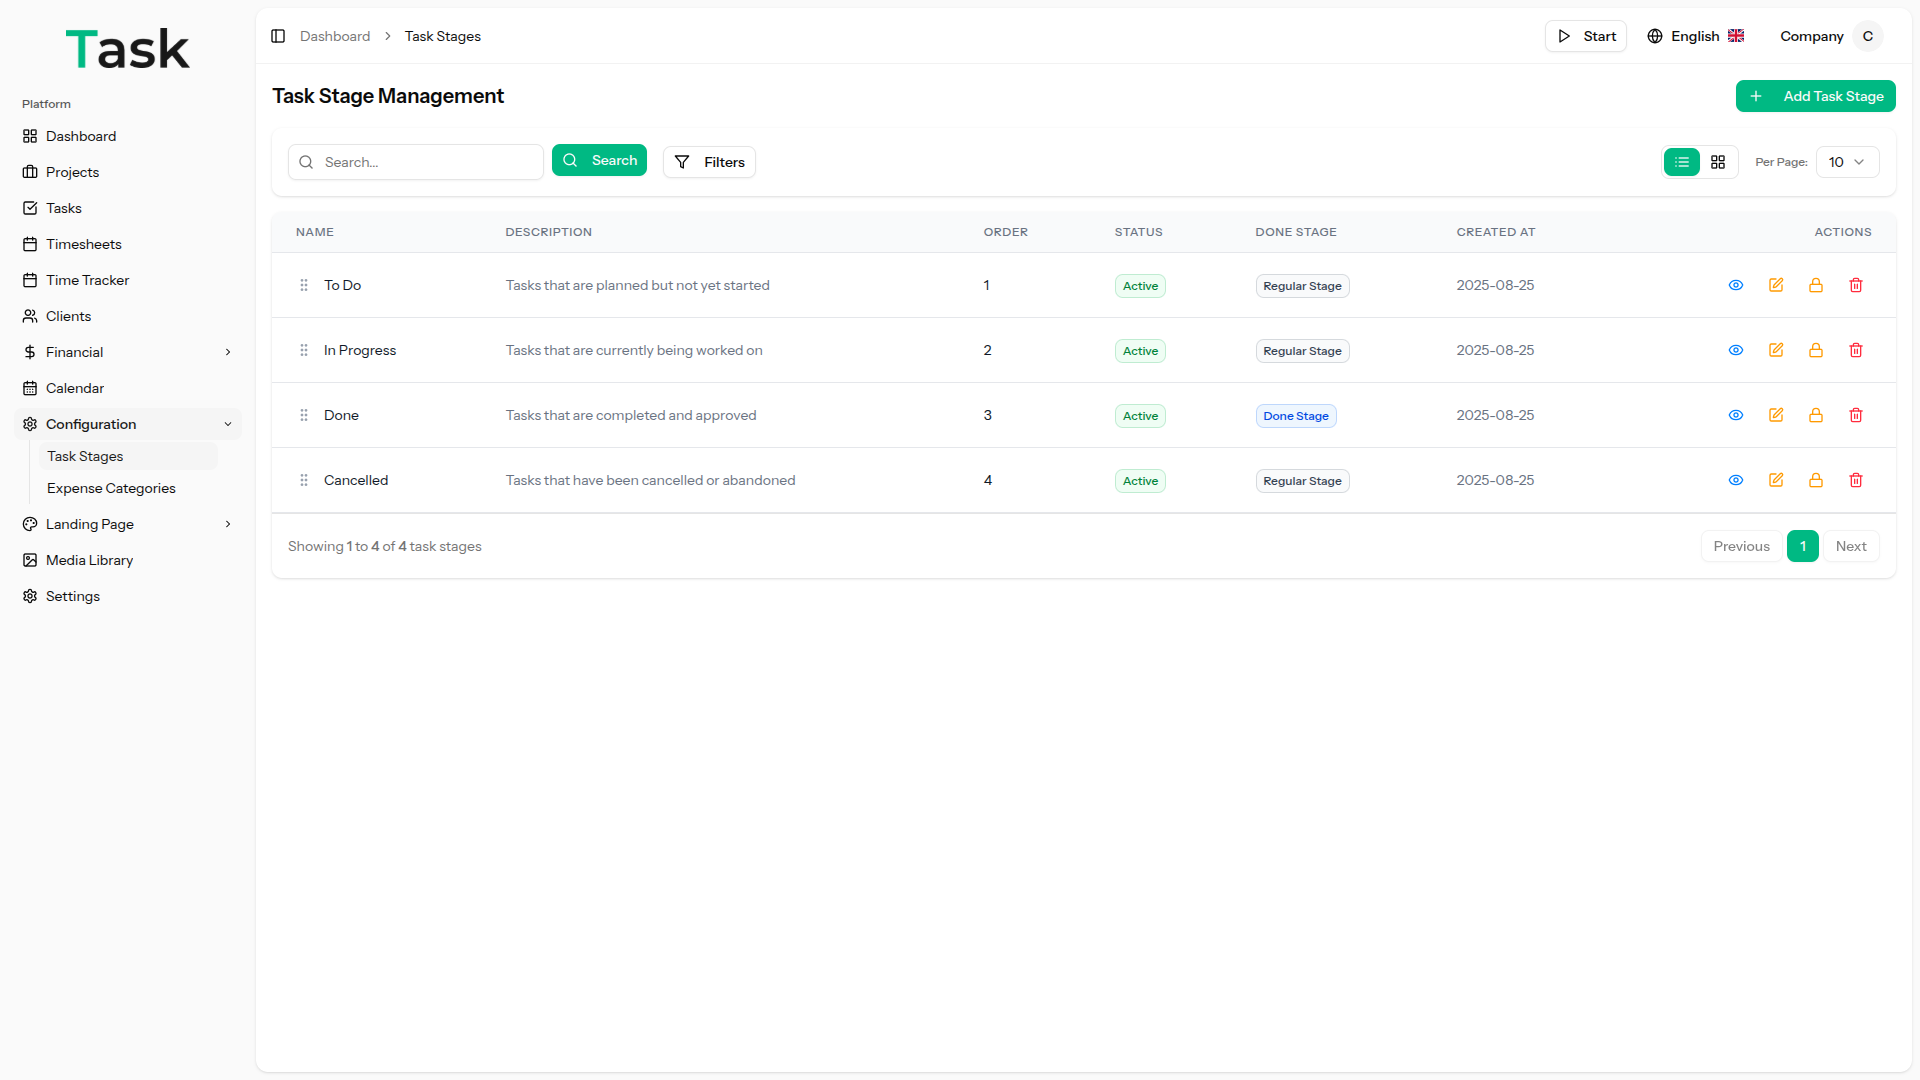Screen dimensions: 1920x1080
Task: Collapse sidebar using the panel icon
Action: 278,36
